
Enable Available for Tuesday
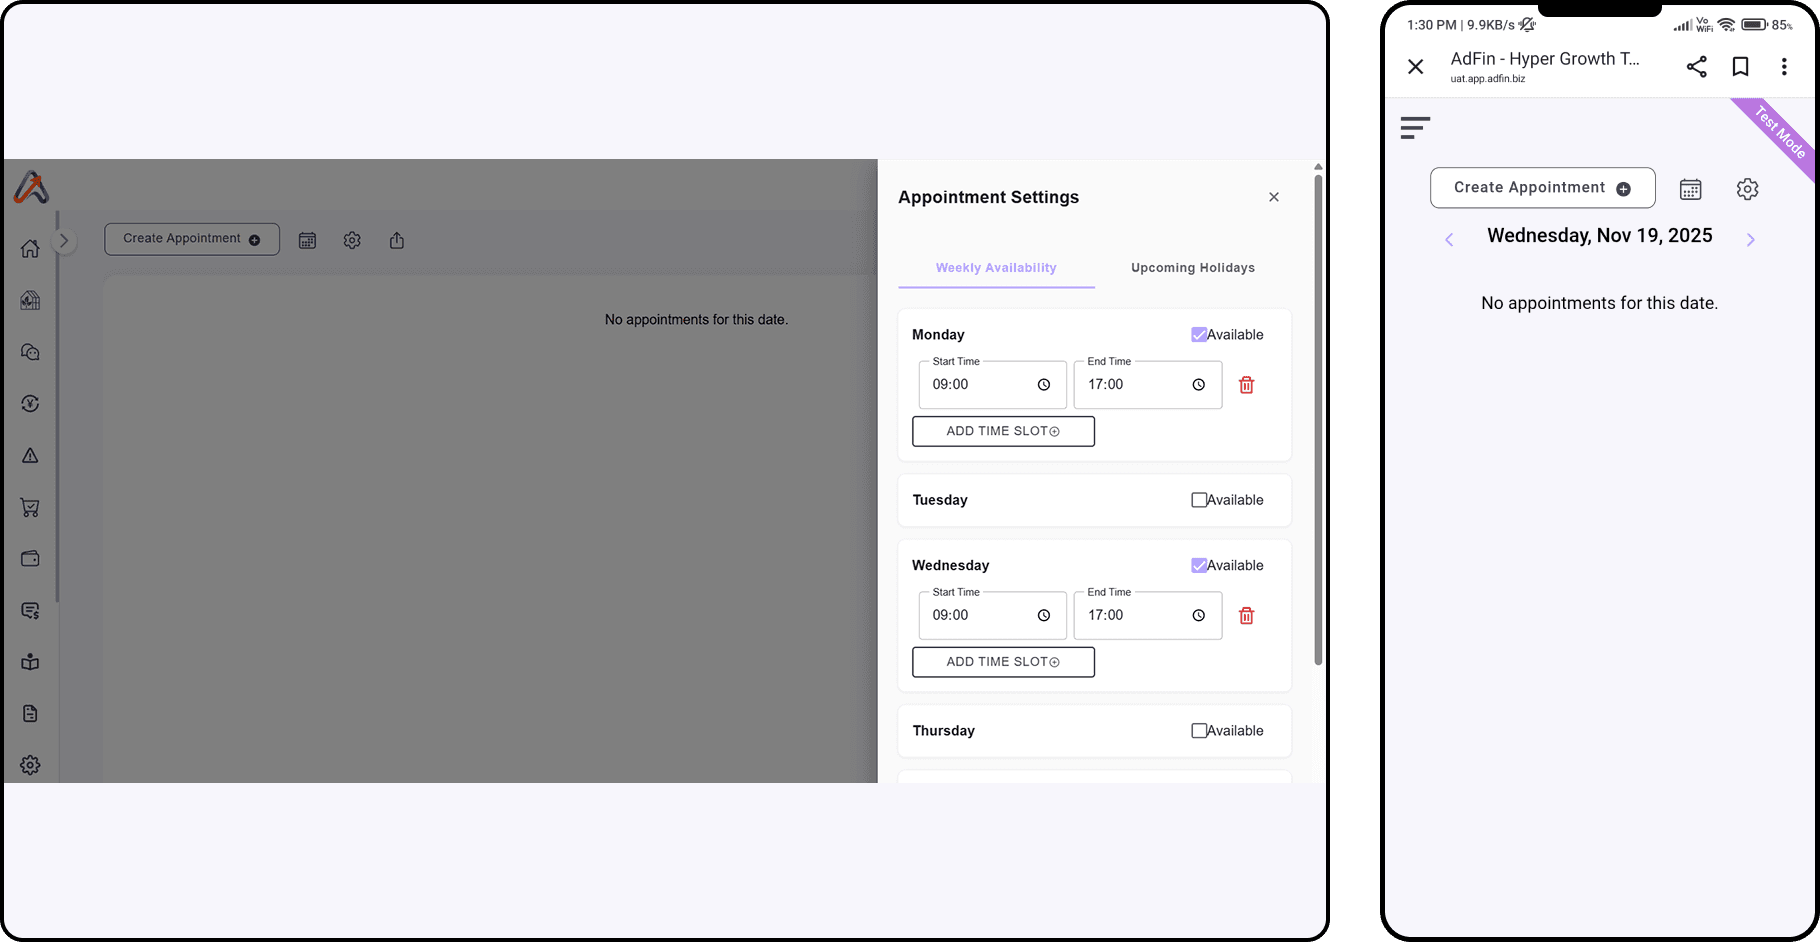point(1199,499)
